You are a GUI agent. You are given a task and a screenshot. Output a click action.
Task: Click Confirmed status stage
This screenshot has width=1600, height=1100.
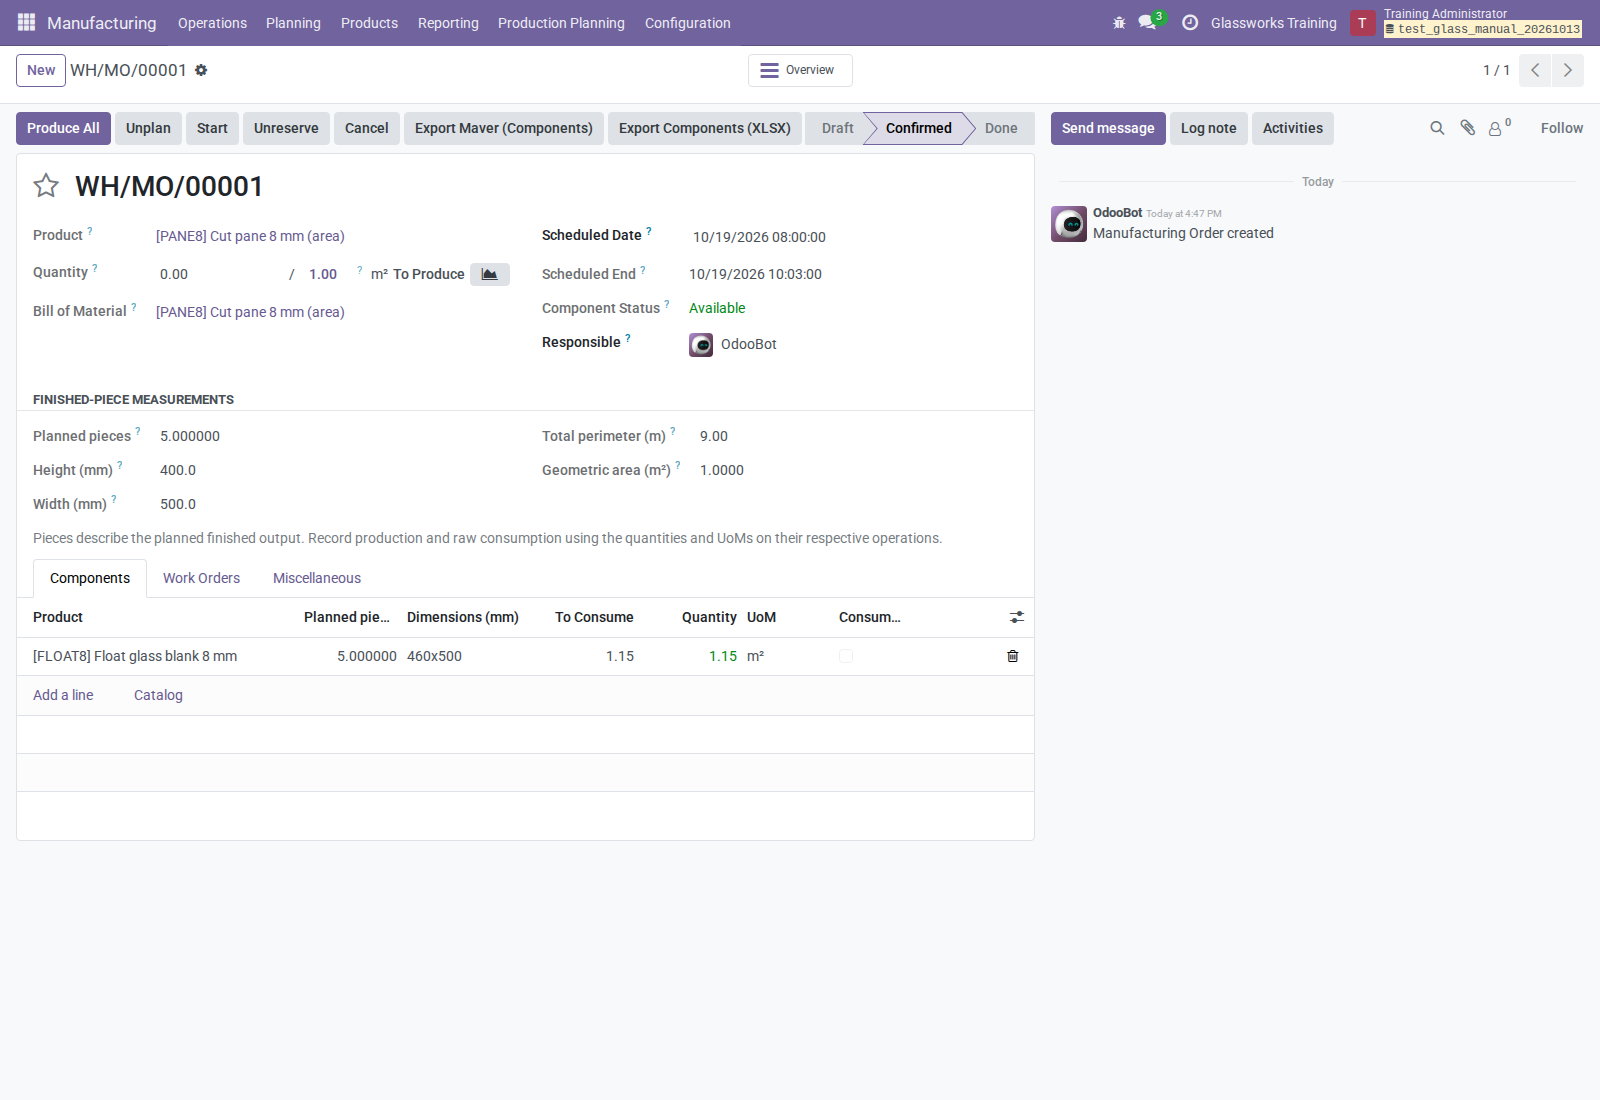(918, 128)
